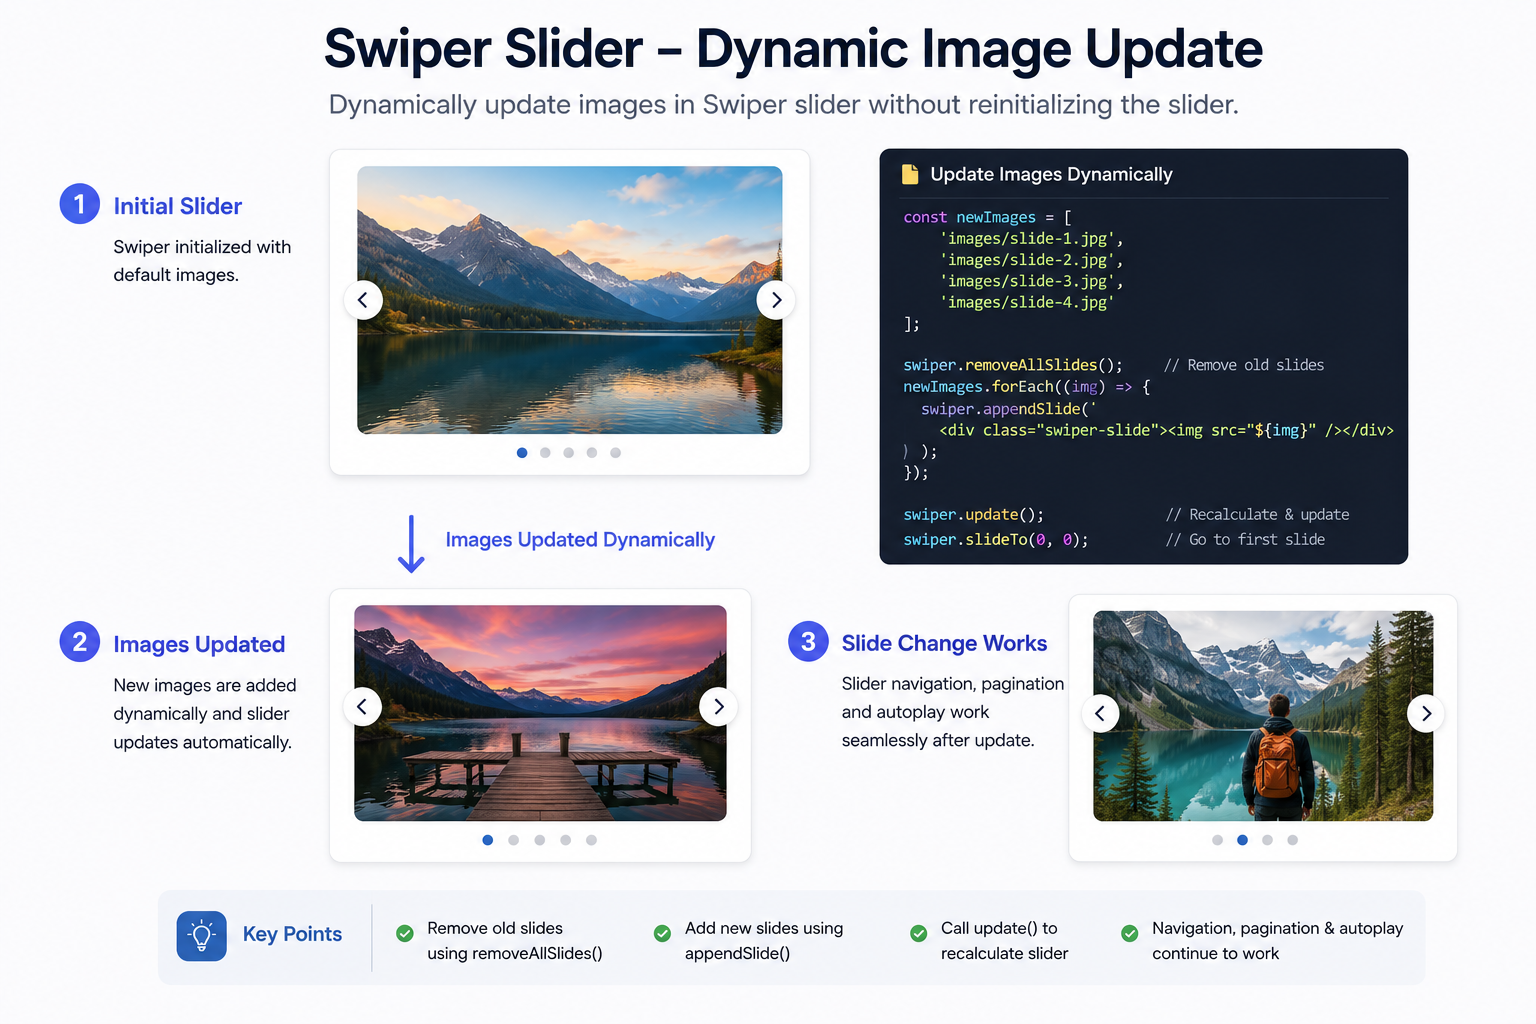Click the subtitle about updating without reinitializing the slider
The image size is (1536, 1024).
pyautogui.click(x=784, y=105)
